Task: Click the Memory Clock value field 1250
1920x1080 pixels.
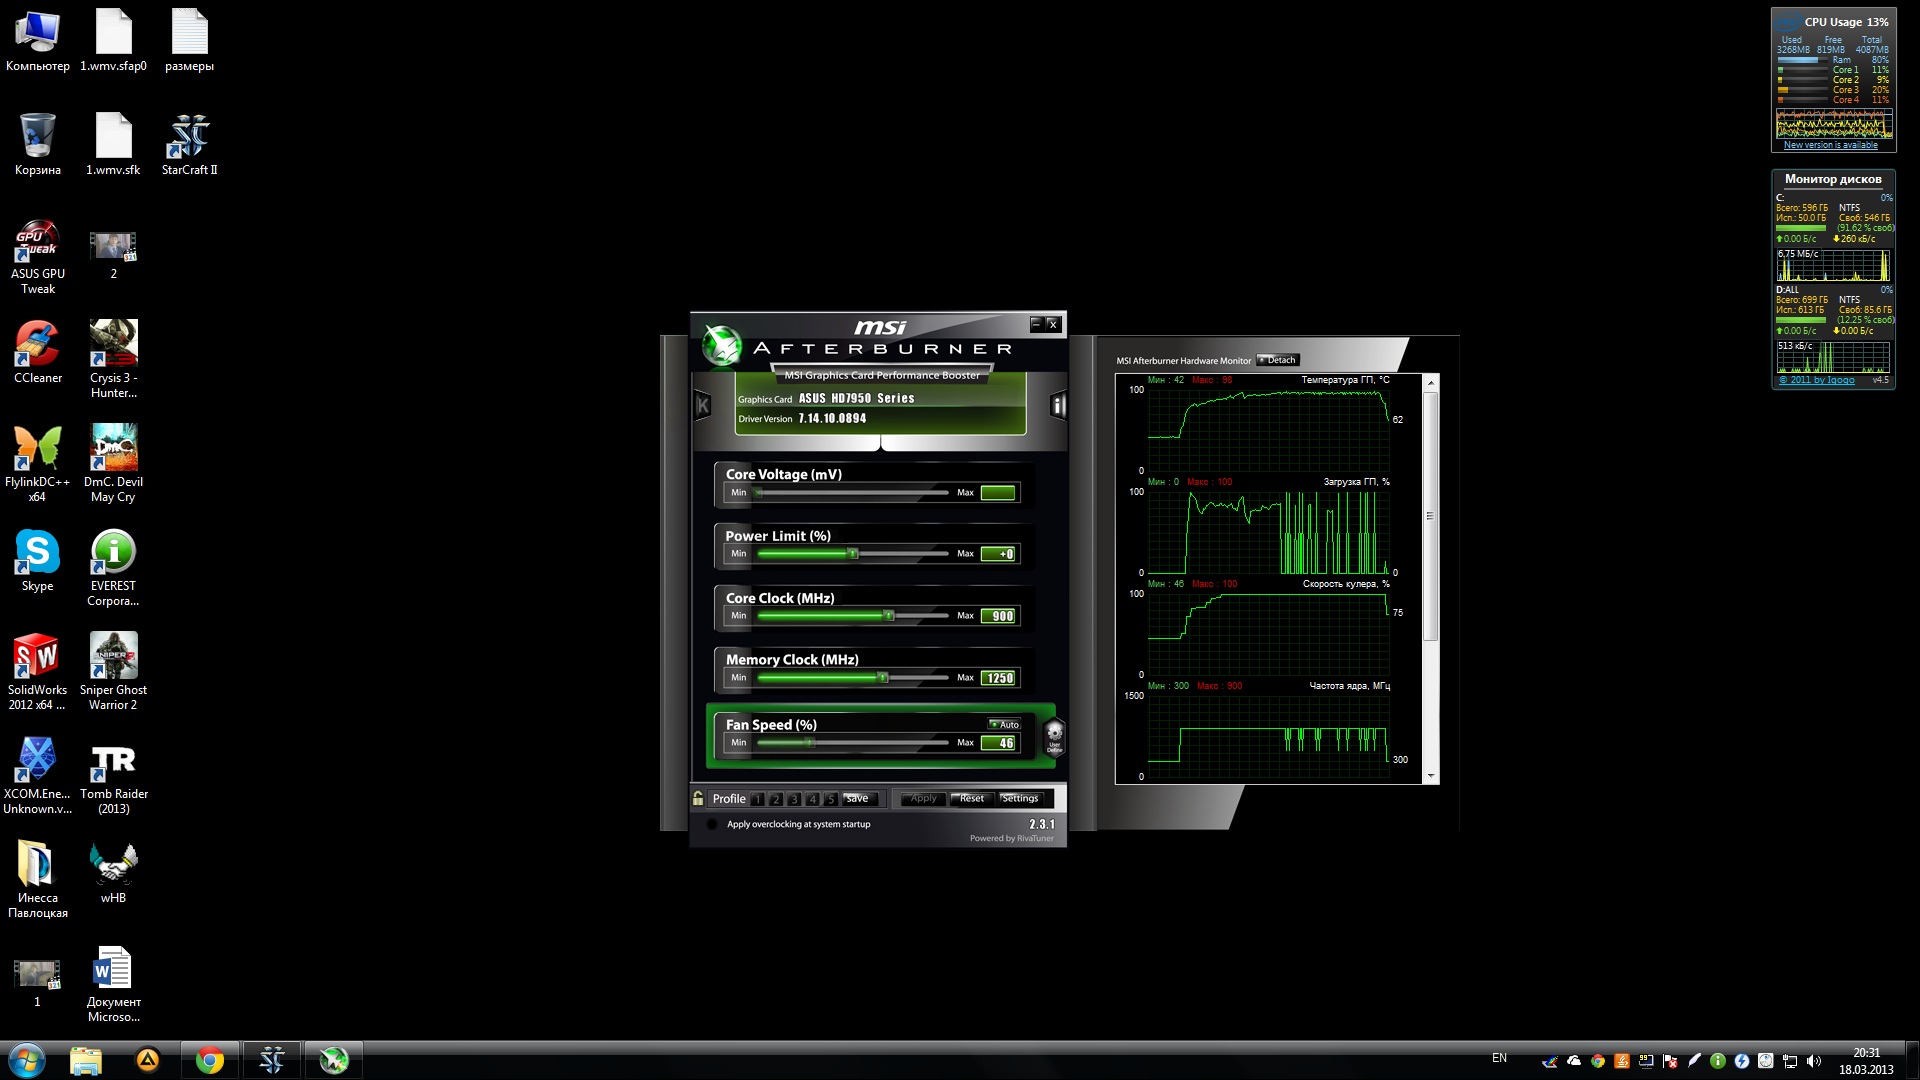Action: pos(999,678)
